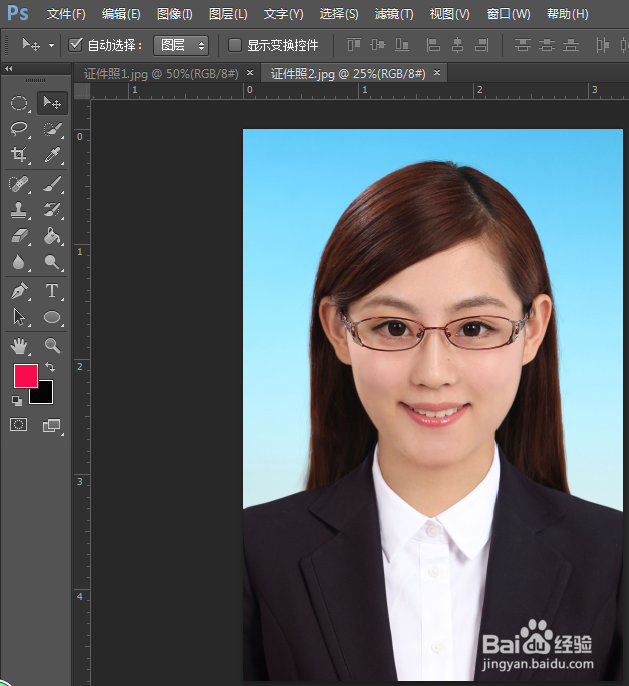Select the Ellipse shape tool
629x686 pixels.
click(x=52, y=317)
